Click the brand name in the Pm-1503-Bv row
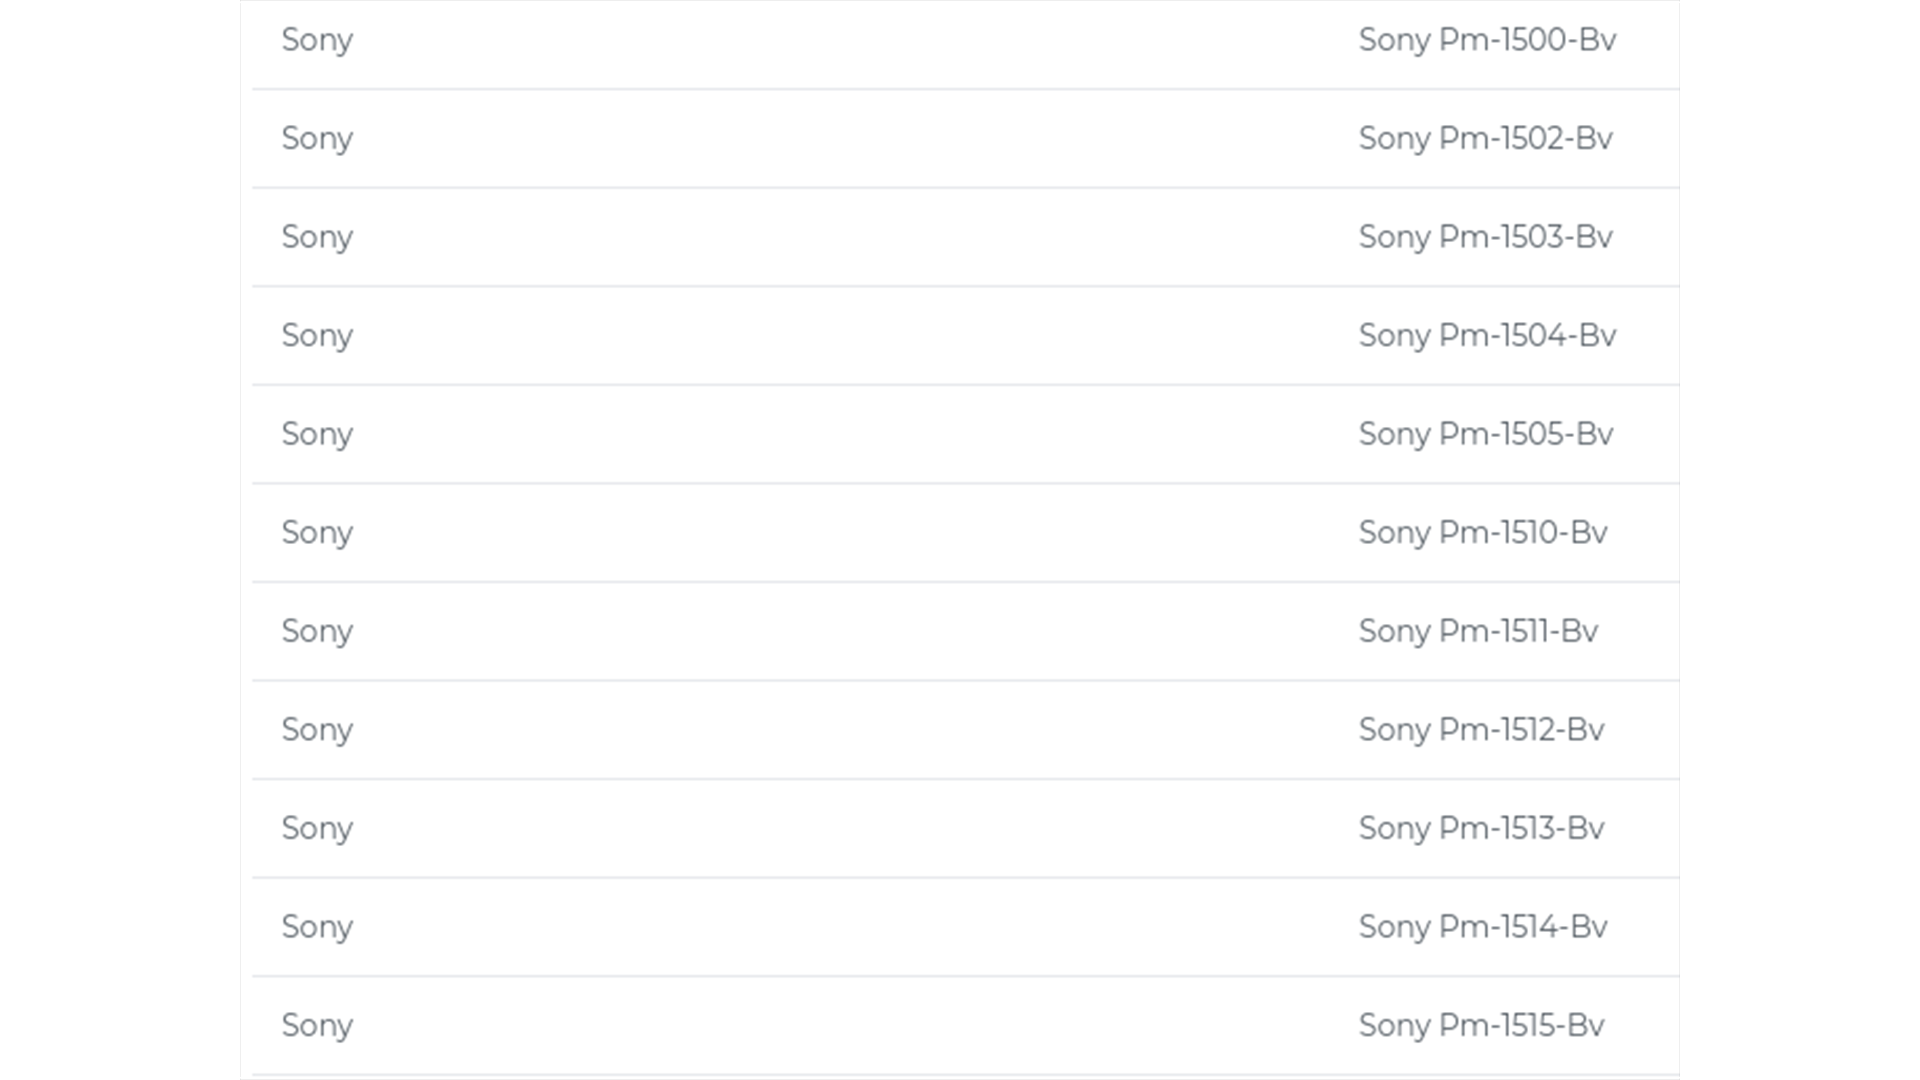The width and height of the screenshot is (1920, 1080). pos(317,237)
